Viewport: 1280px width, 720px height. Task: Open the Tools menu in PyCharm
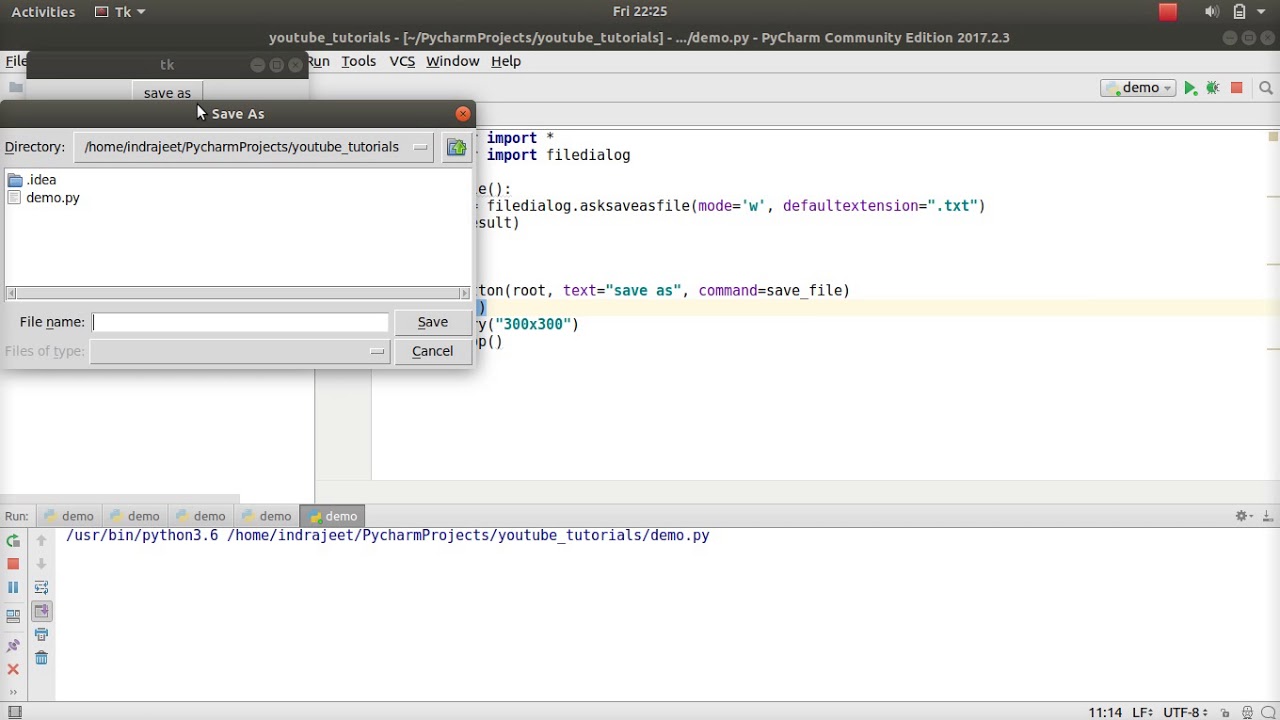click(x=358, y=61)
